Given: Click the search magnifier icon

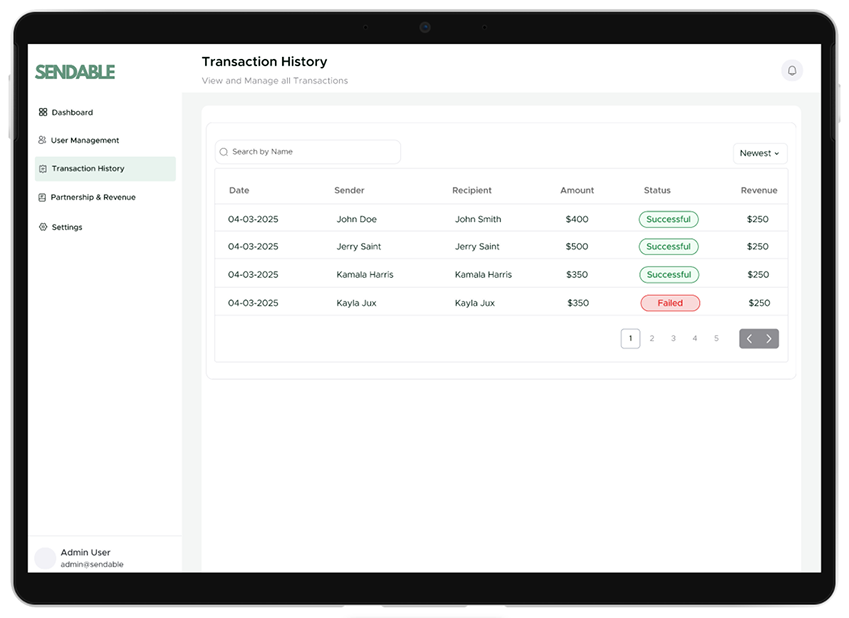Looking at the screenshot, I should coord(222,151).
